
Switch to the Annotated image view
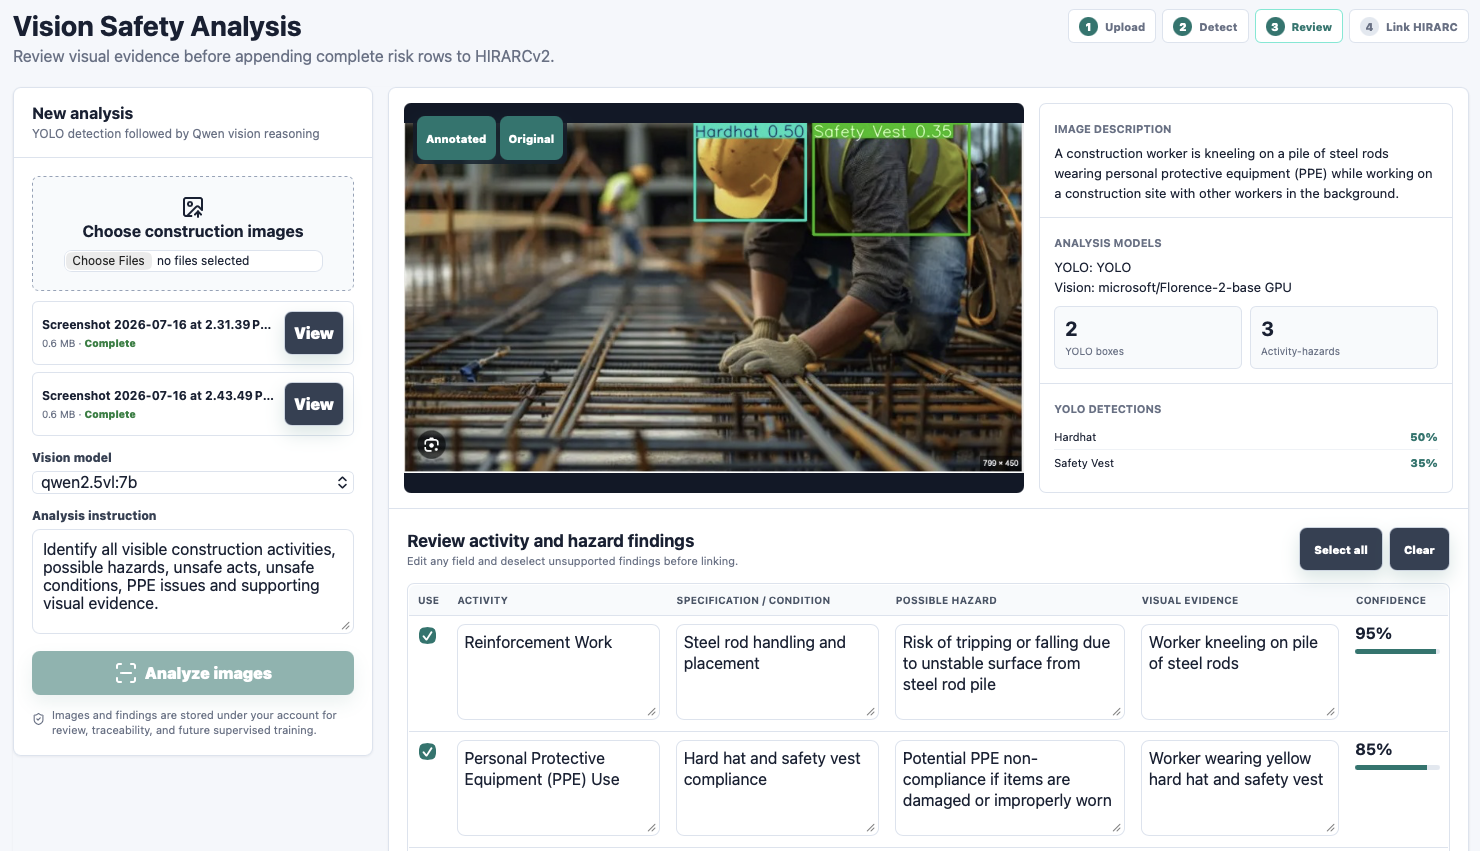click(456, 139)
